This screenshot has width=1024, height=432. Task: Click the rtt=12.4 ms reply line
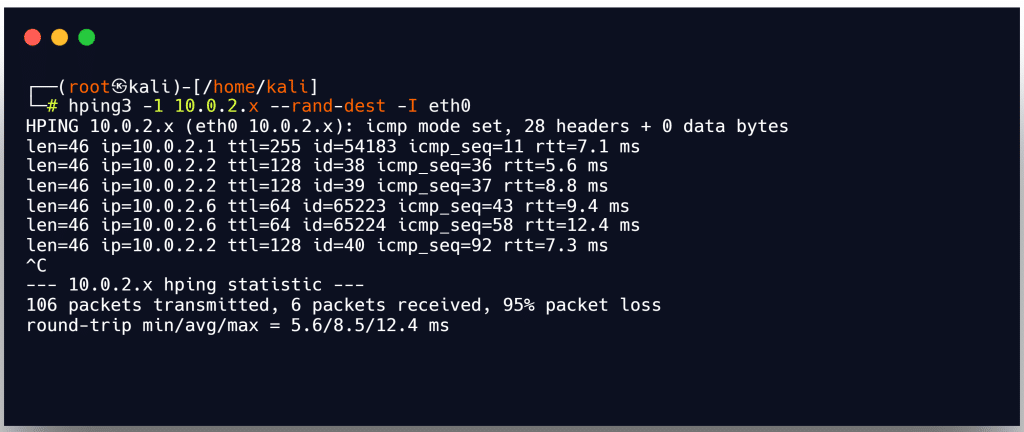click(x=332, y=226)
